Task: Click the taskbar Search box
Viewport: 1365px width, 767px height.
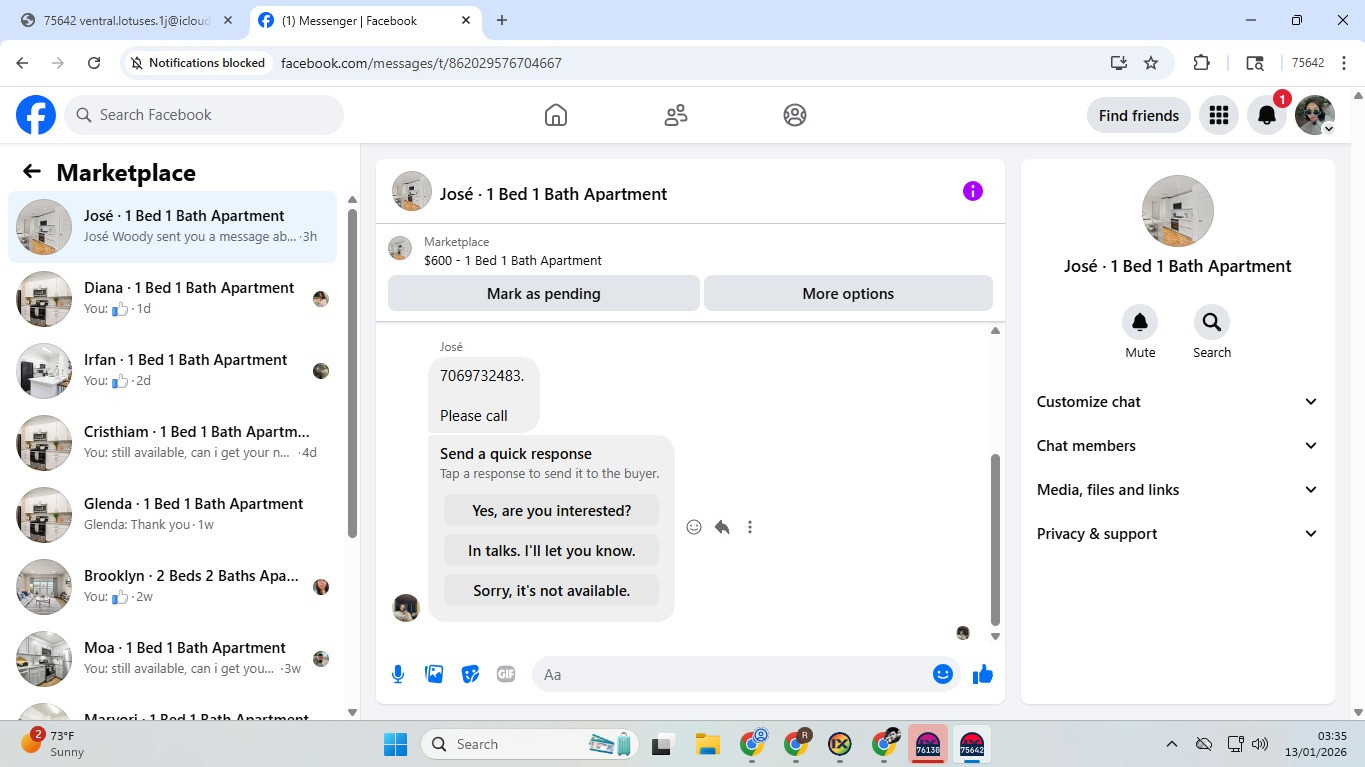Action: point(528,744)
